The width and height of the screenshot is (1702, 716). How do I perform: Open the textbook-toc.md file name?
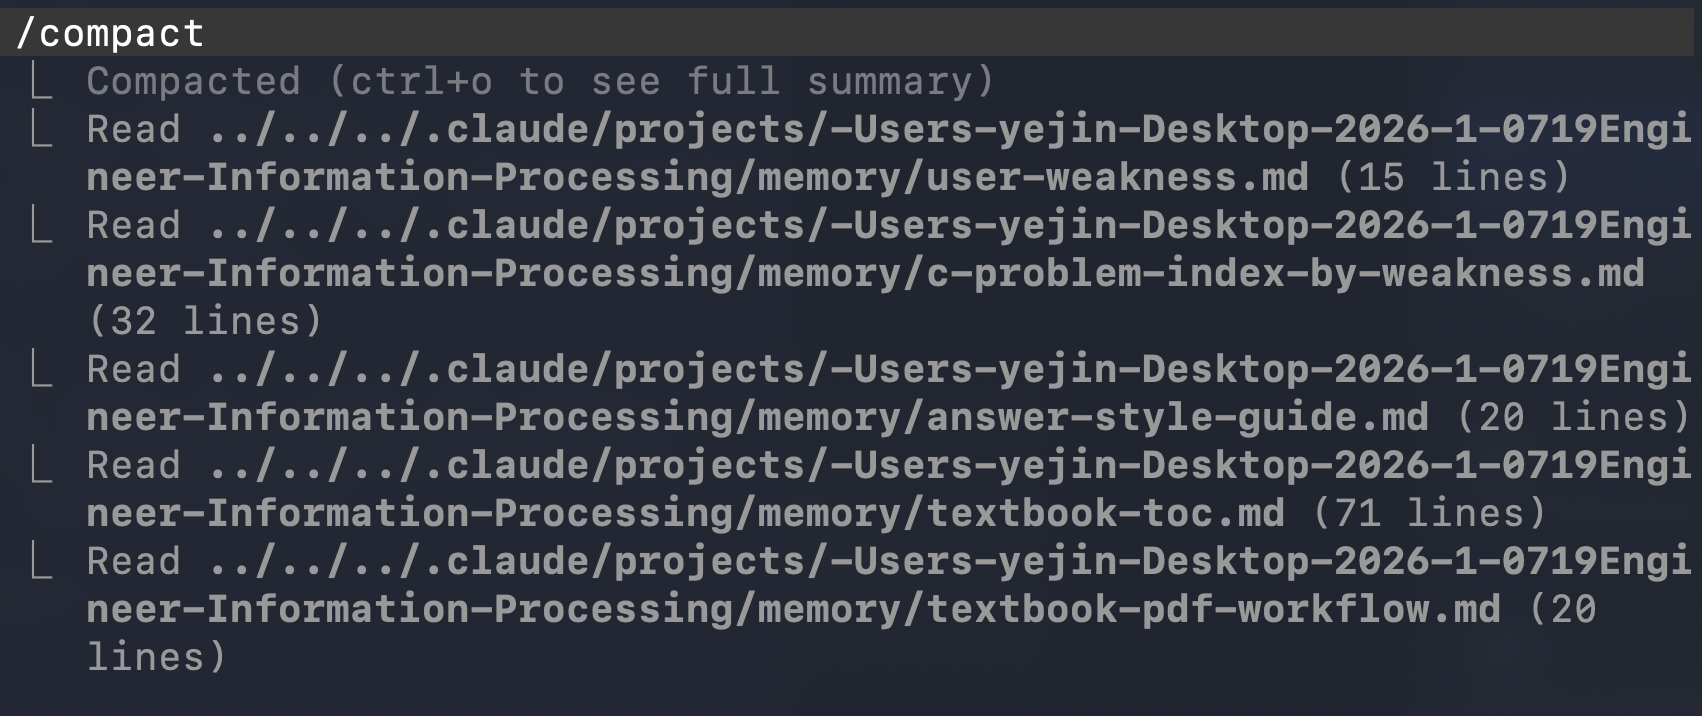point(1106,513)
